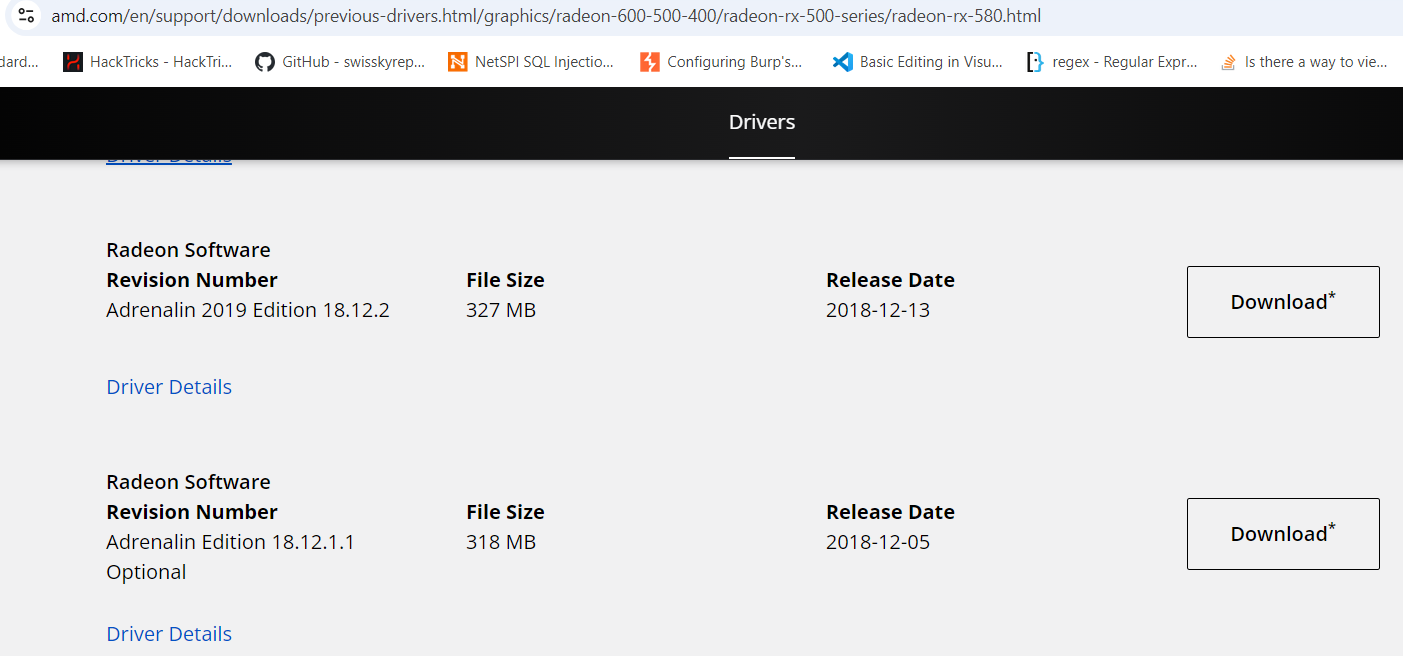Screen dimensions: 1403x656
Task: Select the Drivers tab
Action: click(x=762, y=123)
